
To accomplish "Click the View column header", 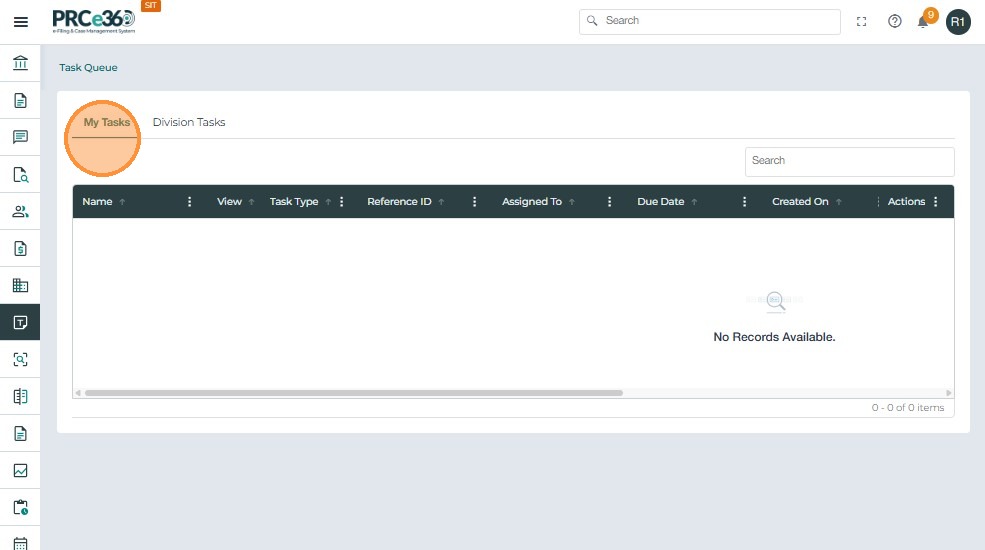I will (x=229, y=202).
